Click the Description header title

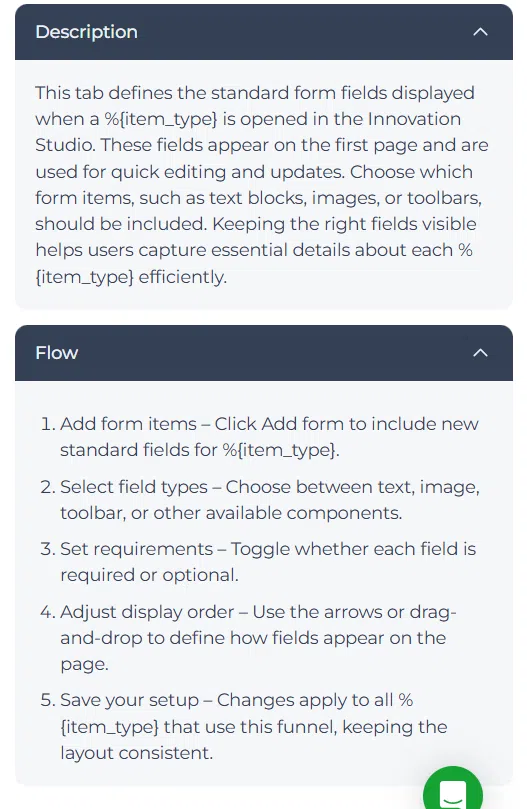[86, 32]
